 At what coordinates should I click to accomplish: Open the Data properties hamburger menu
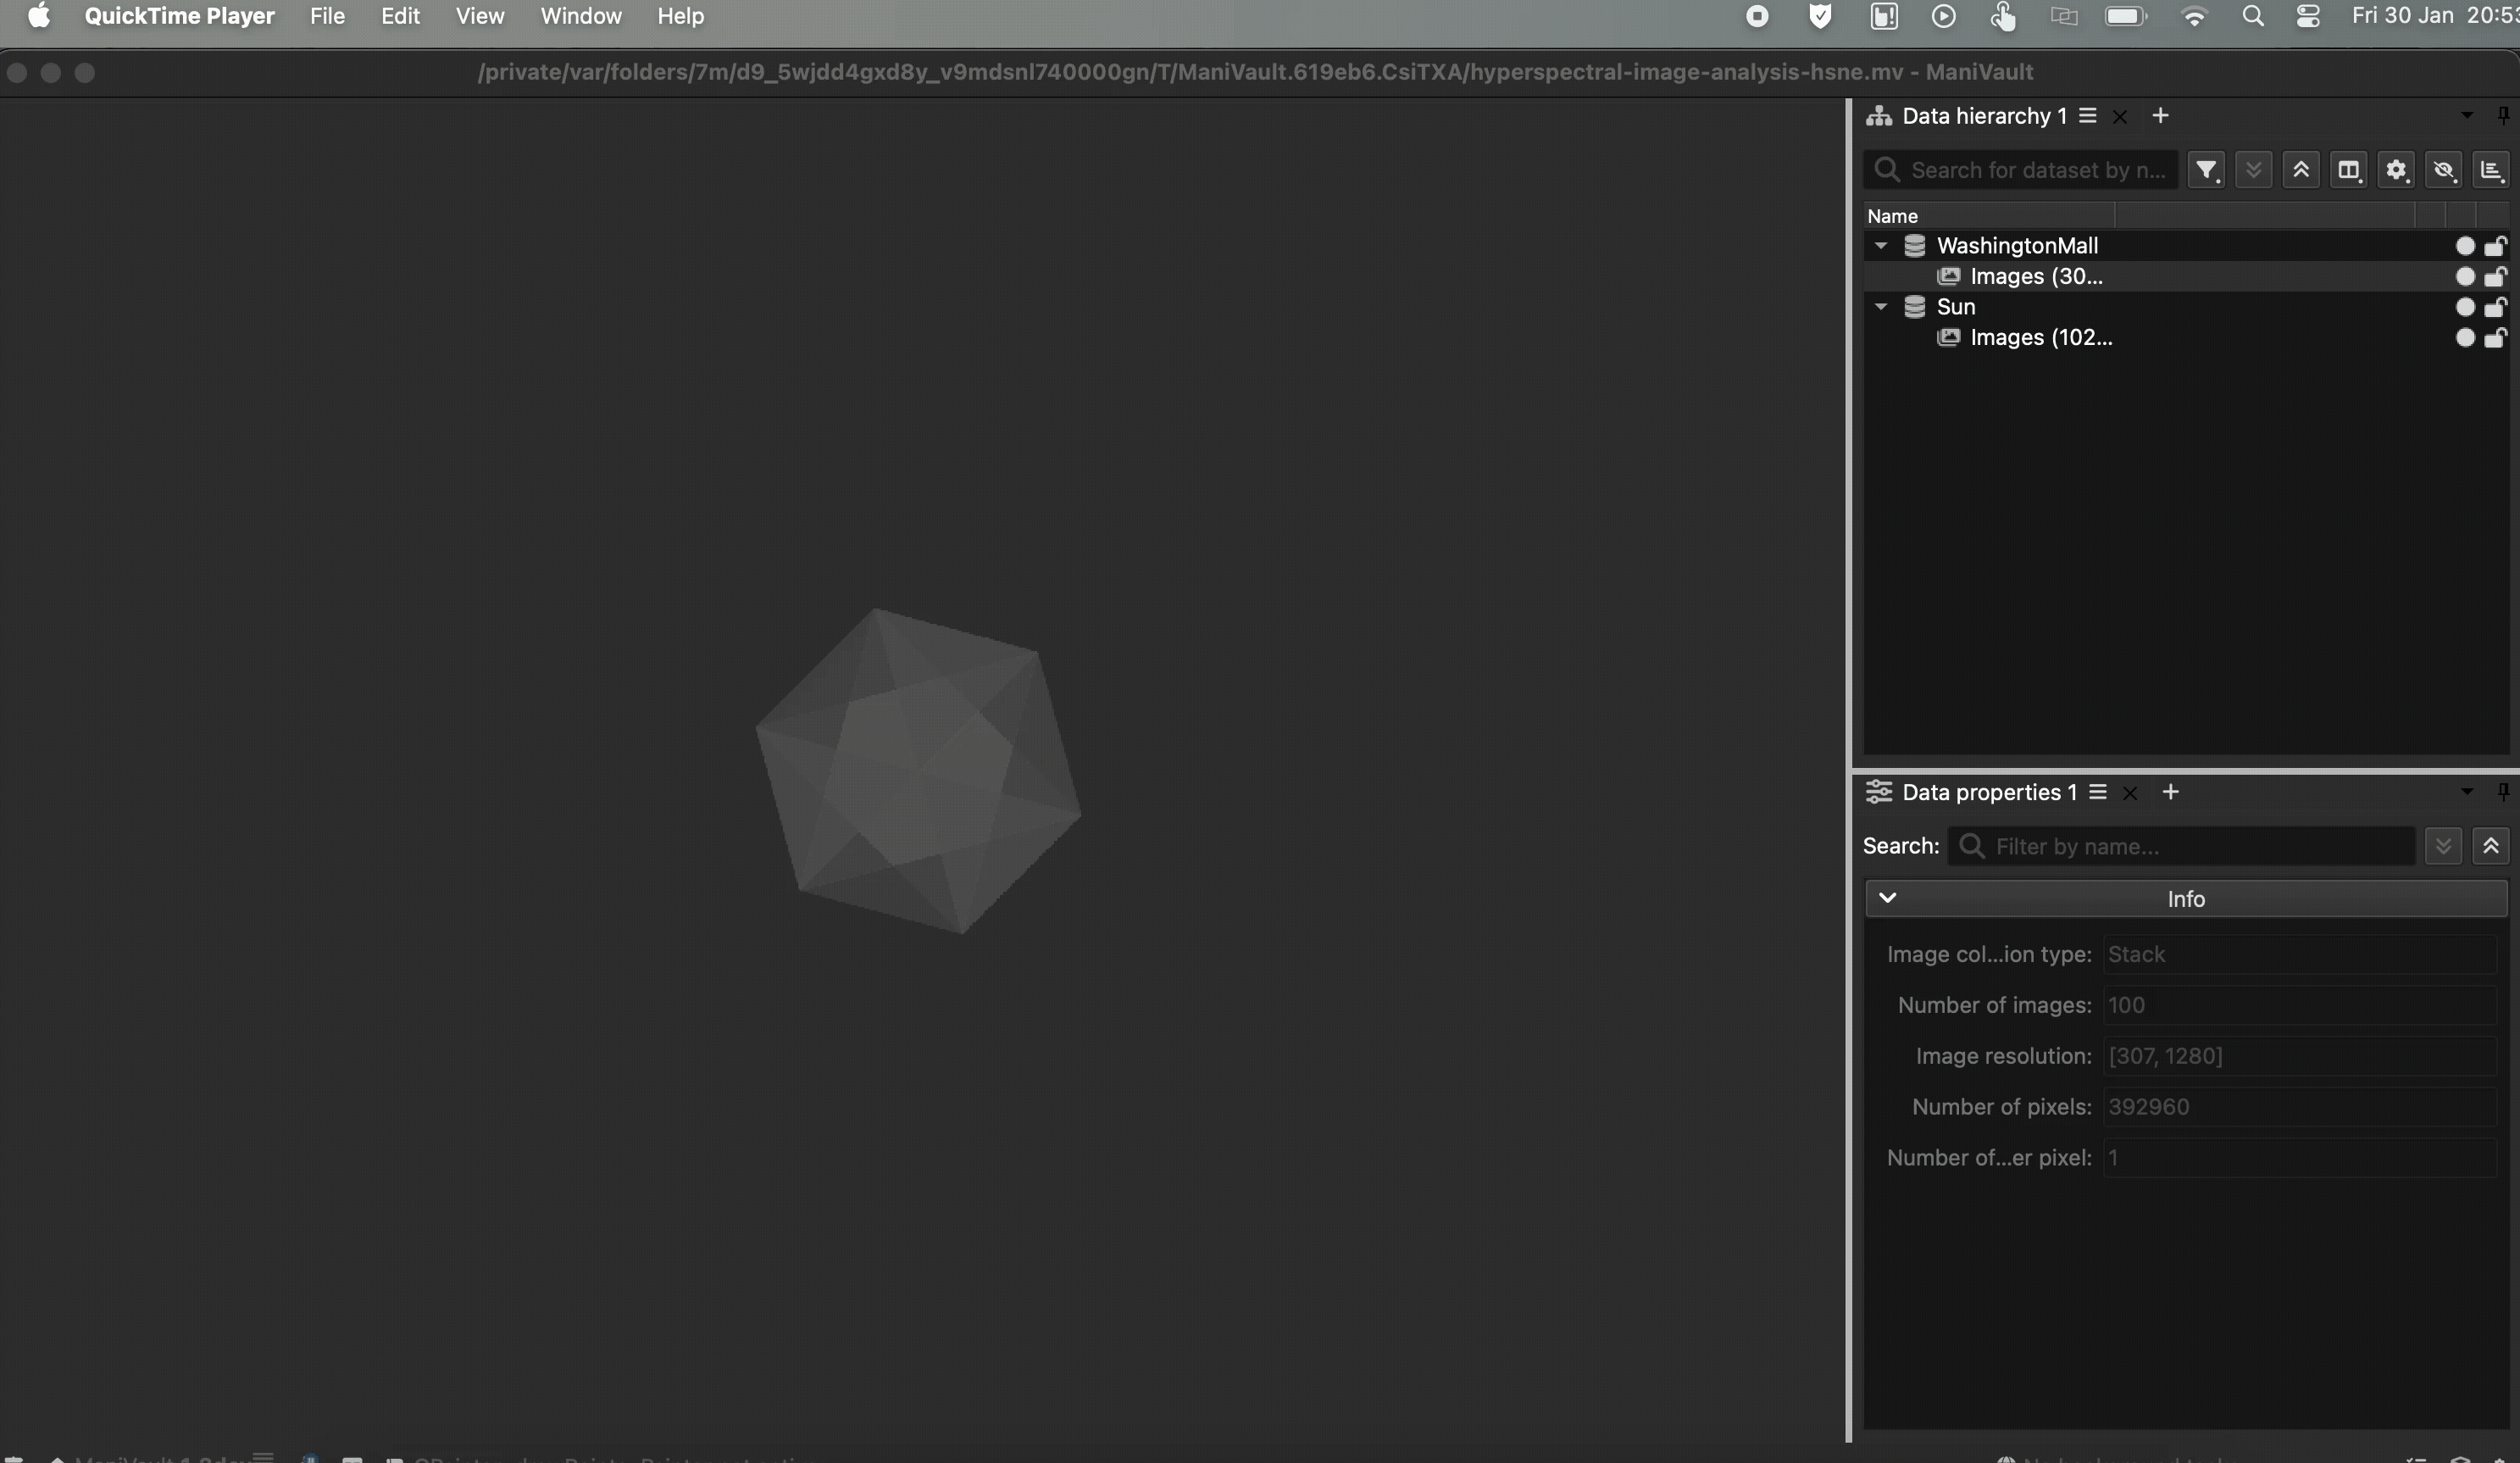(2097, 791)
